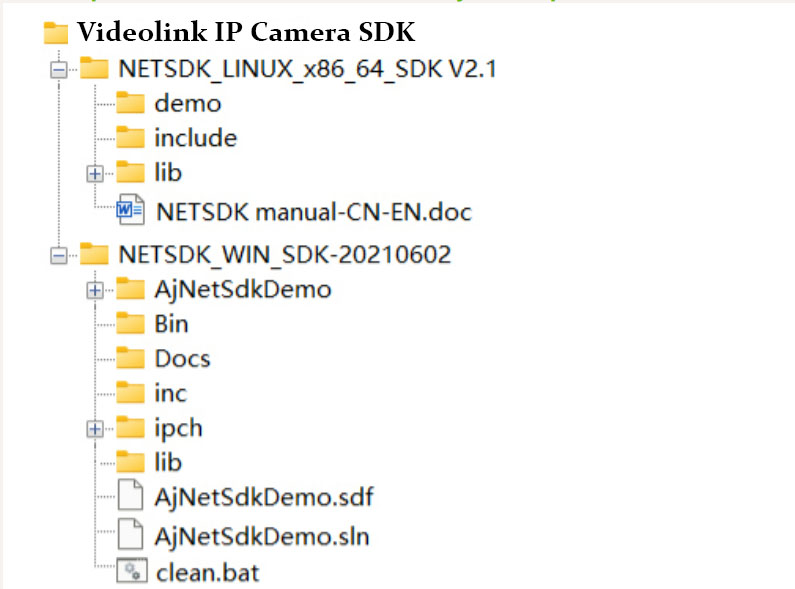795x589 pixels.
Task: Select the inc folder label
Action: (x=170, y=393)
